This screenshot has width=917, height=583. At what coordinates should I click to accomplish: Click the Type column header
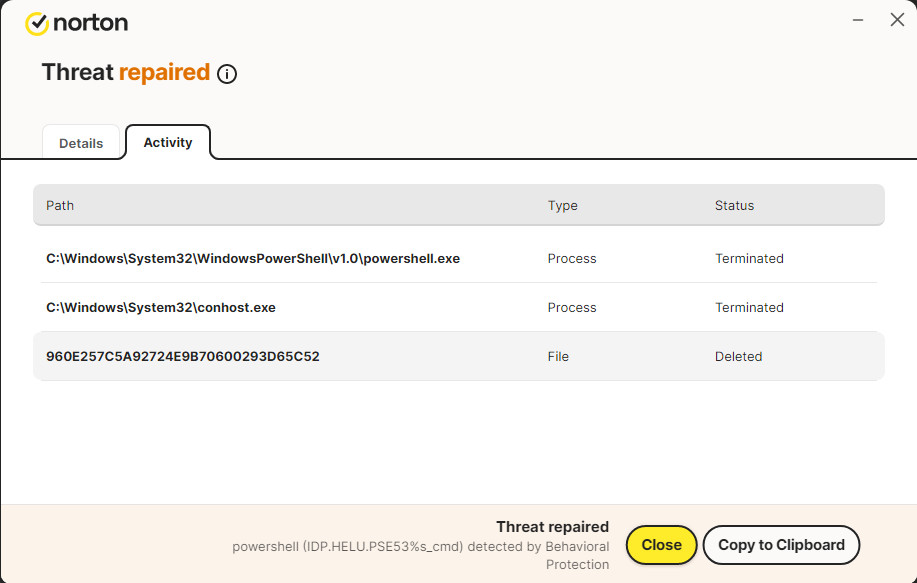(x=562, y=205)
